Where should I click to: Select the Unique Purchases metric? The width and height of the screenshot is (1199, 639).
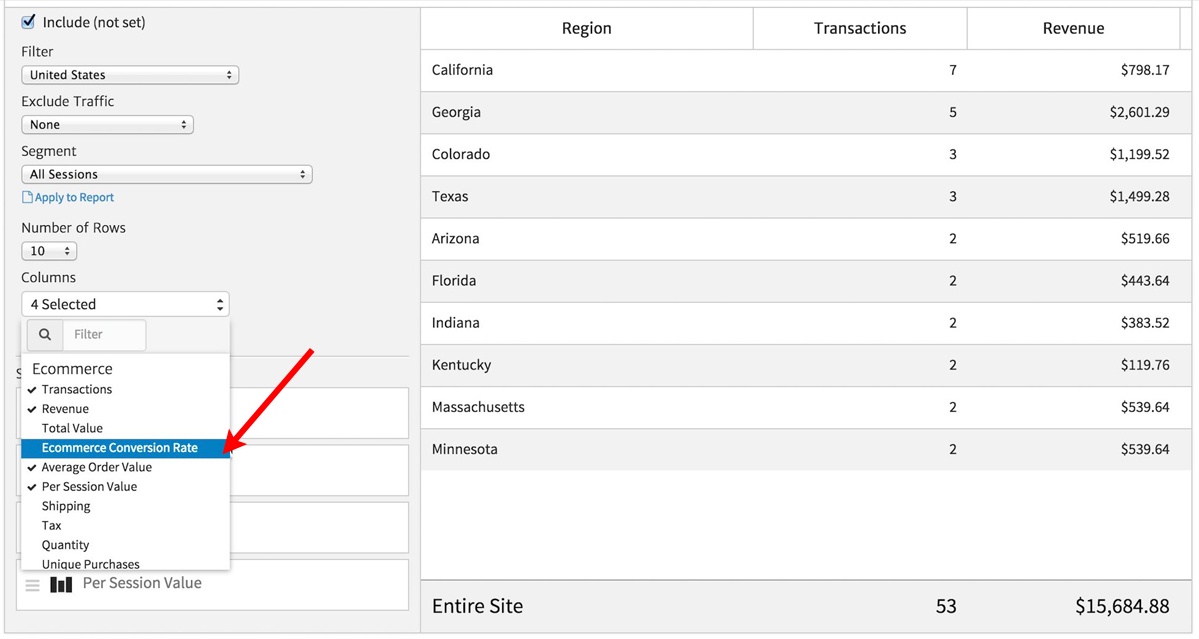click(x=90, y=564)
